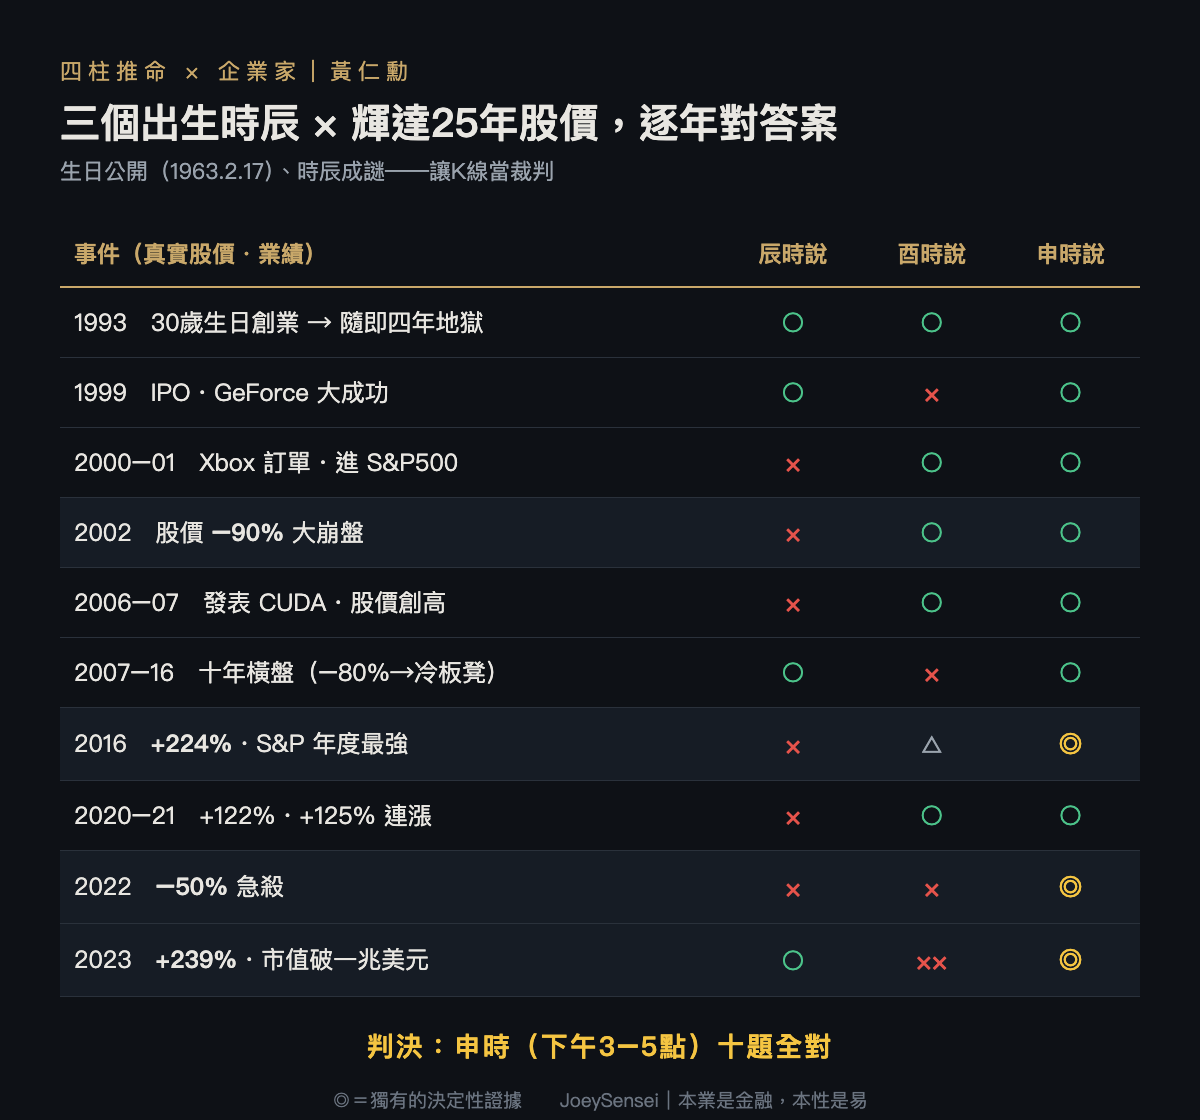This screenshot has height=1120, width=1200.
Task: Click the 2002 股價 −90% 大崩盤 row label
Action: (219, 533)
